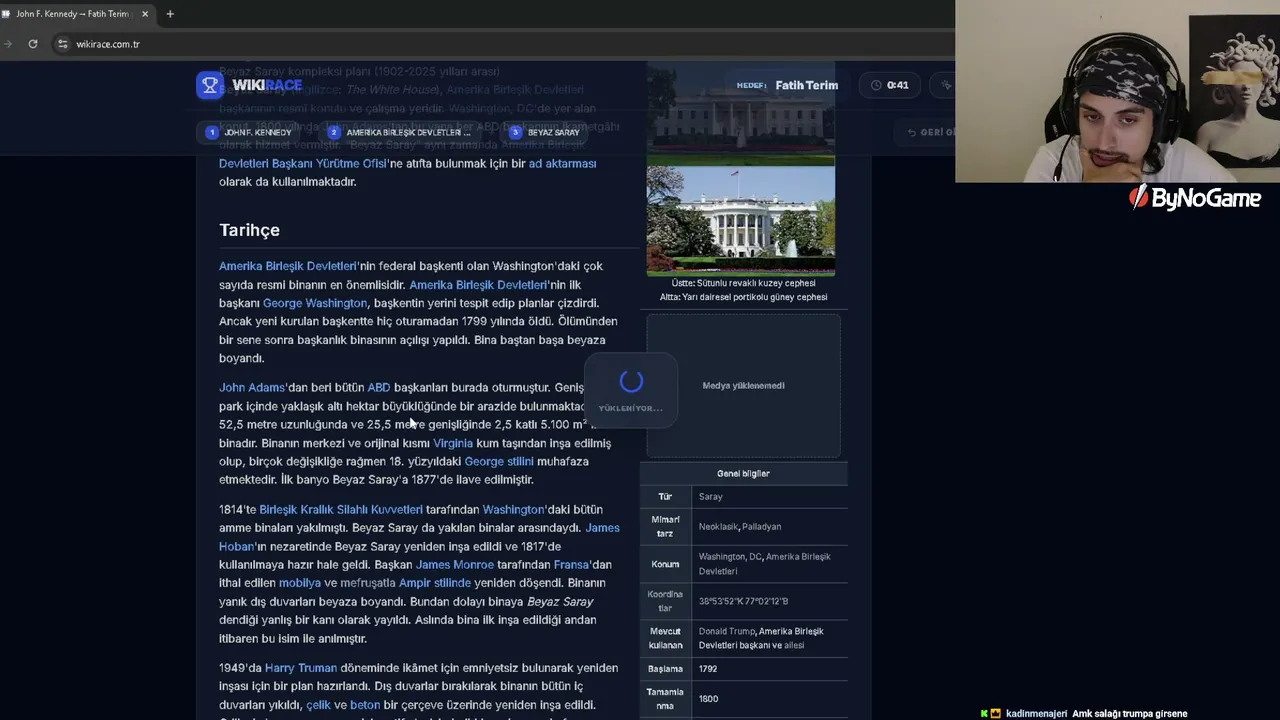Open the James Monroe link
Image resolution: width=1280 pixels, height=720 pixels.
[x=455, y=565]
